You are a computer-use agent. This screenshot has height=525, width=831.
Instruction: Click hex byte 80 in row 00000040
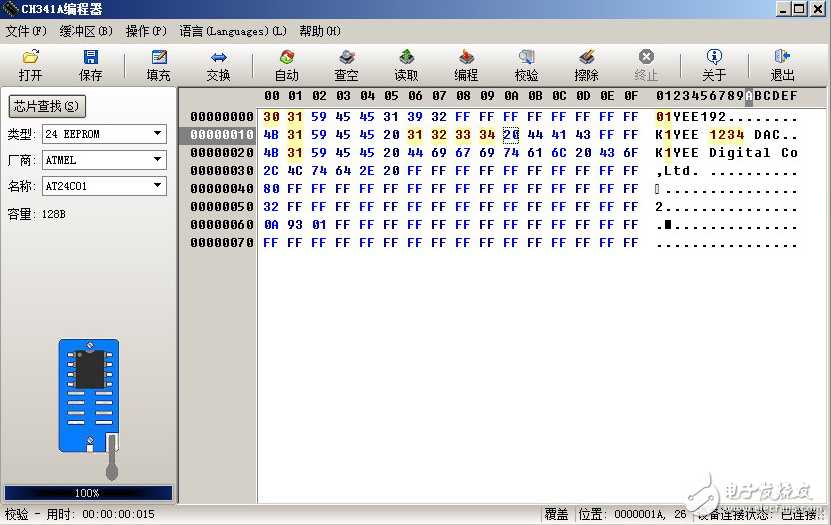(271, 189)
